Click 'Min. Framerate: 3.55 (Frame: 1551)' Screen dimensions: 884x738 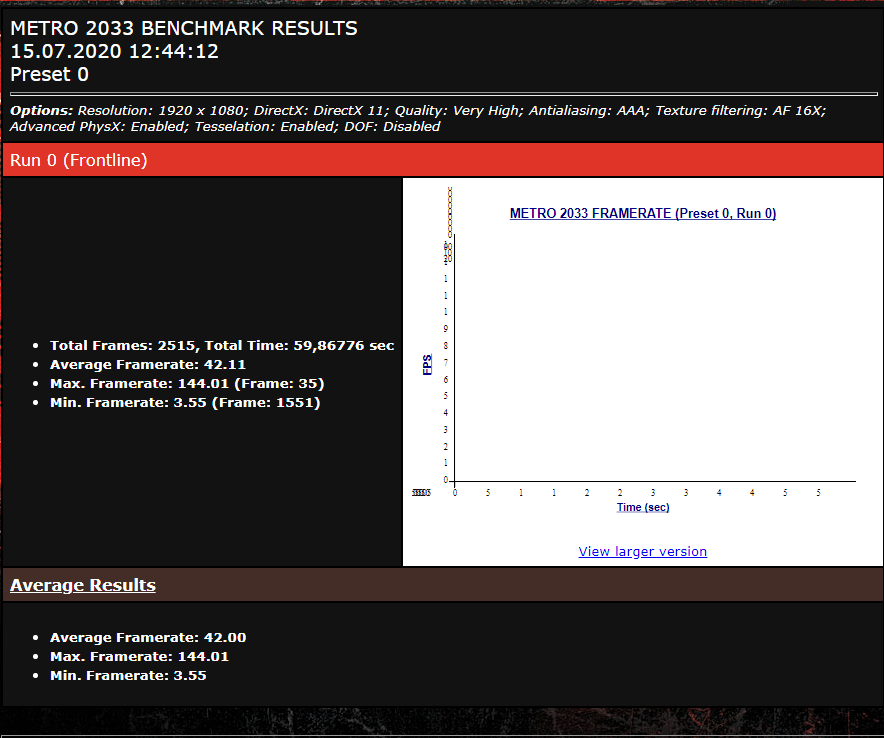185,403
